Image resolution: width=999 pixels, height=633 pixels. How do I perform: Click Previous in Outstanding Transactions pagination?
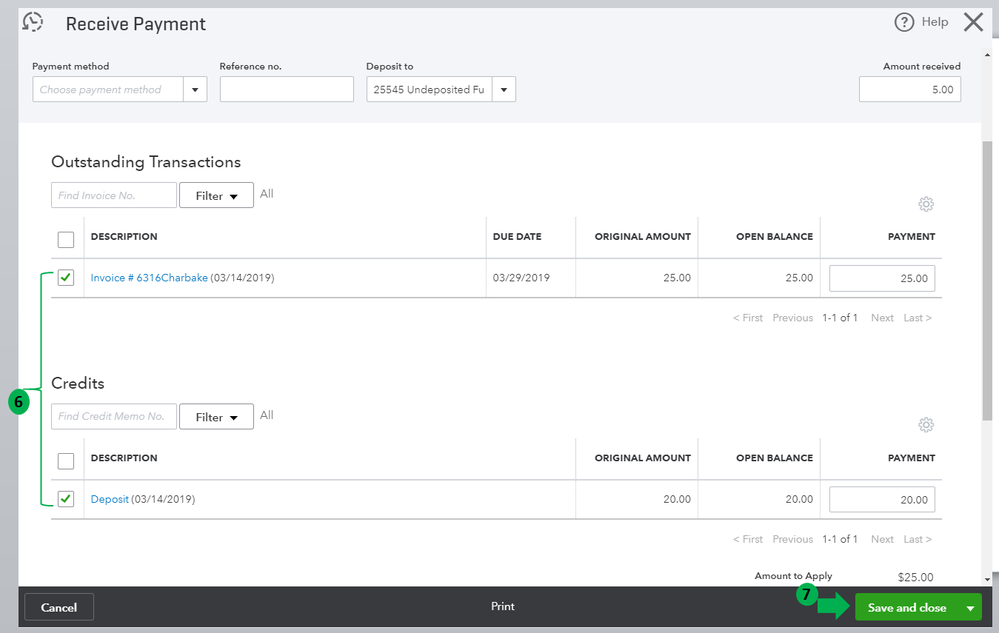[793, 317]
